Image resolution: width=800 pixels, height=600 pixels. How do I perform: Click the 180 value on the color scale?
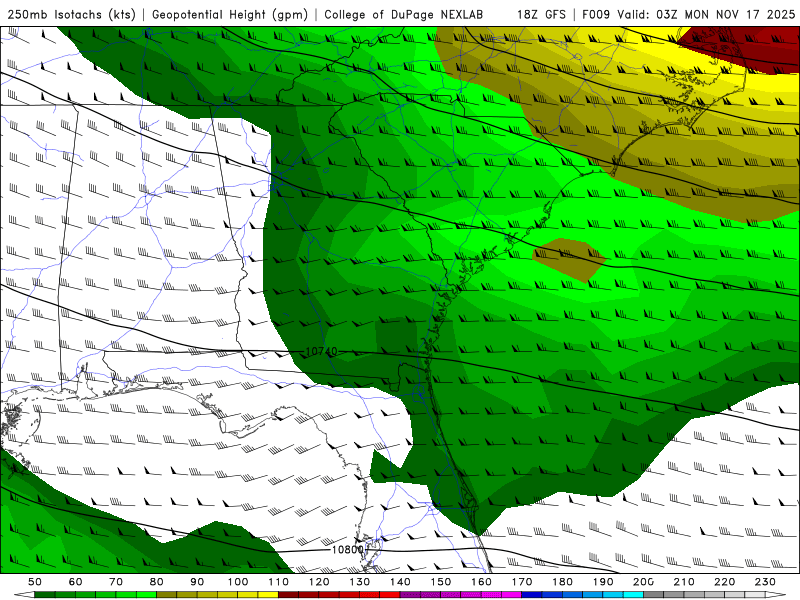(562, 582)
